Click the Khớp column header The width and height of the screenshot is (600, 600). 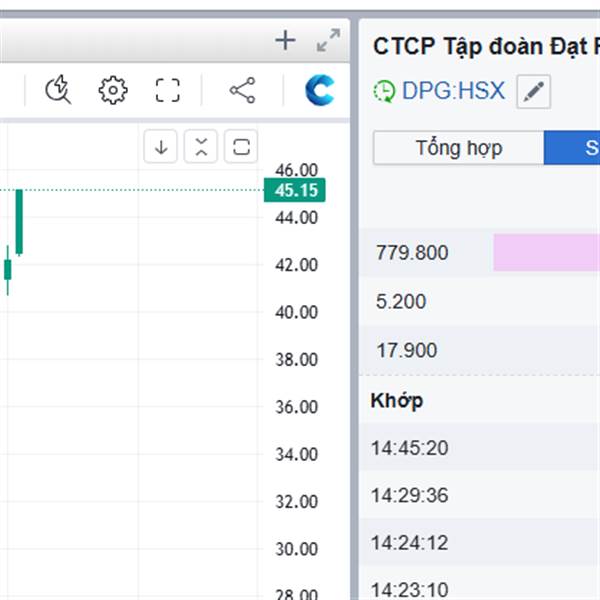click(x=397, y=401)
